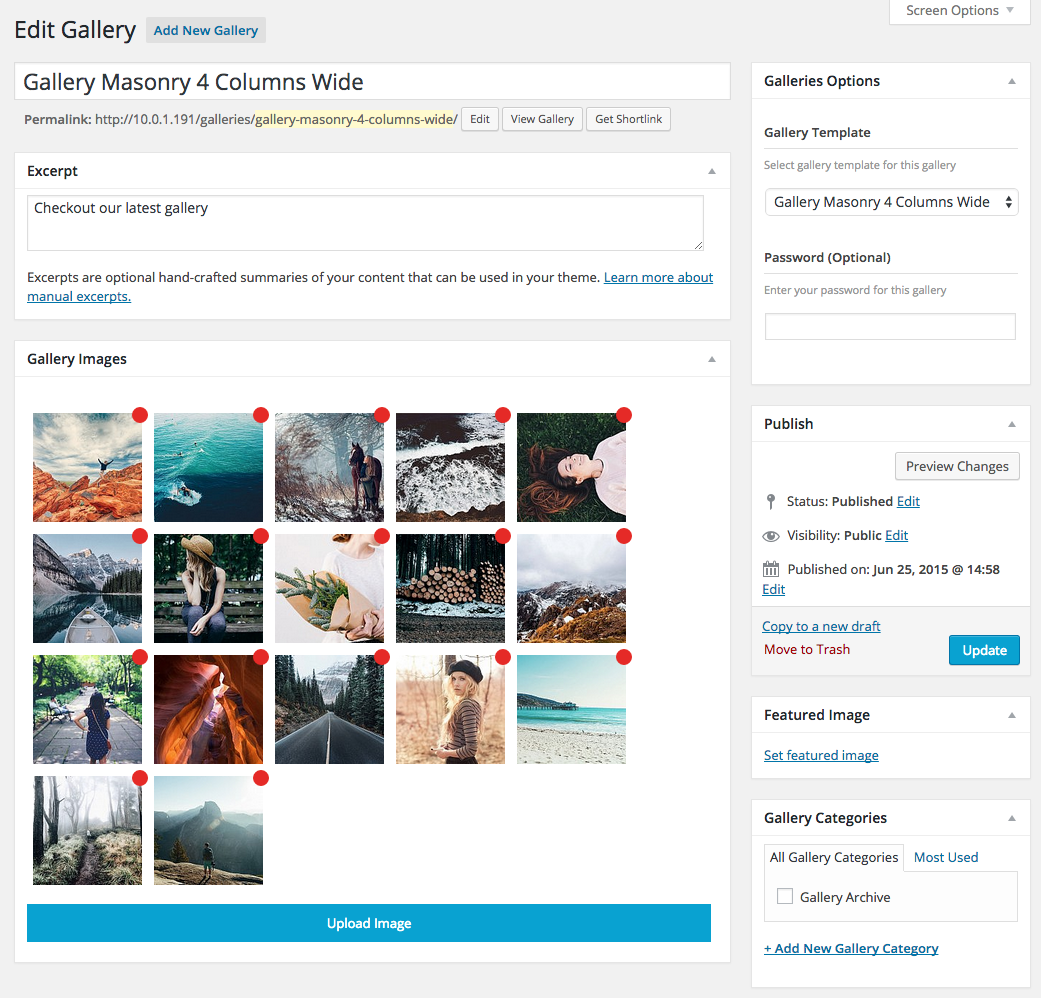Remove the woman lying in grass image
Image resolution: width=1041 pixels, height=998 pixels.
pos(624,414)
